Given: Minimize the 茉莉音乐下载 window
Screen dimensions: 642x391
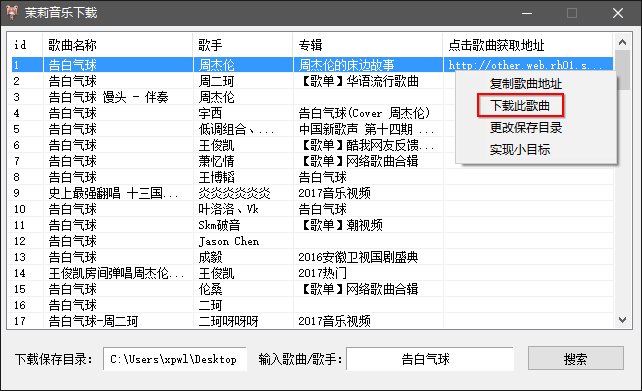Looking at the screenshot, I should click(x=527, y=13).
